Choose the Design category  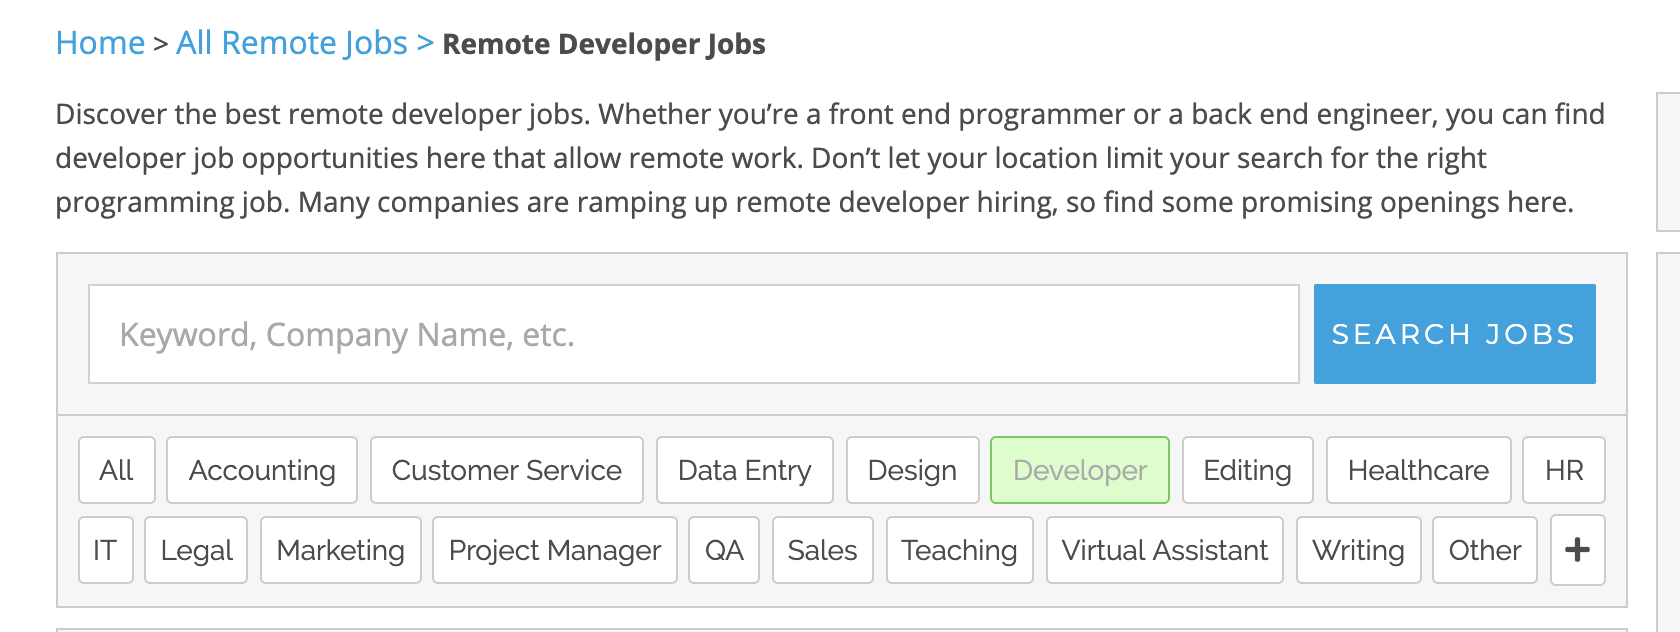(x=913, y=470)
